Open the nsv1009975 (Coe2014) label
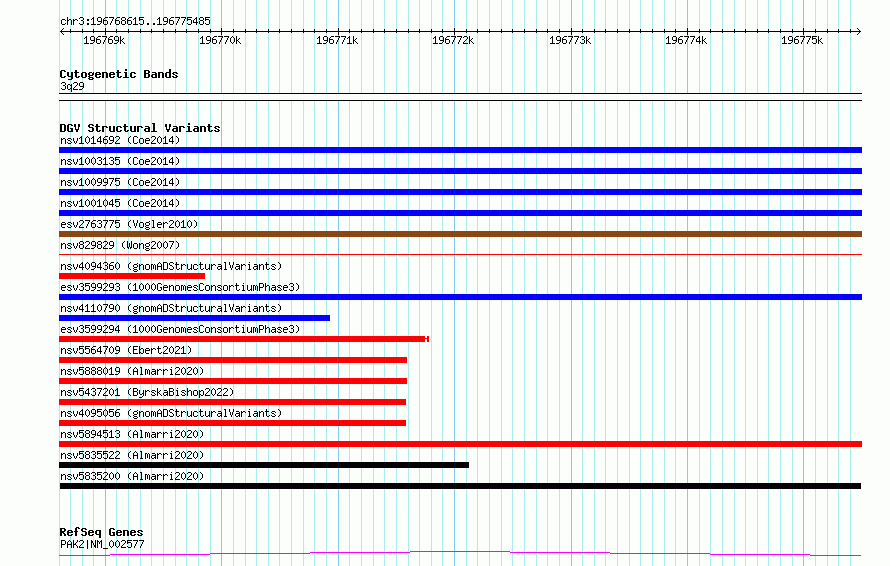Viewport: 890px width, 566px height. tap(120, 182)
